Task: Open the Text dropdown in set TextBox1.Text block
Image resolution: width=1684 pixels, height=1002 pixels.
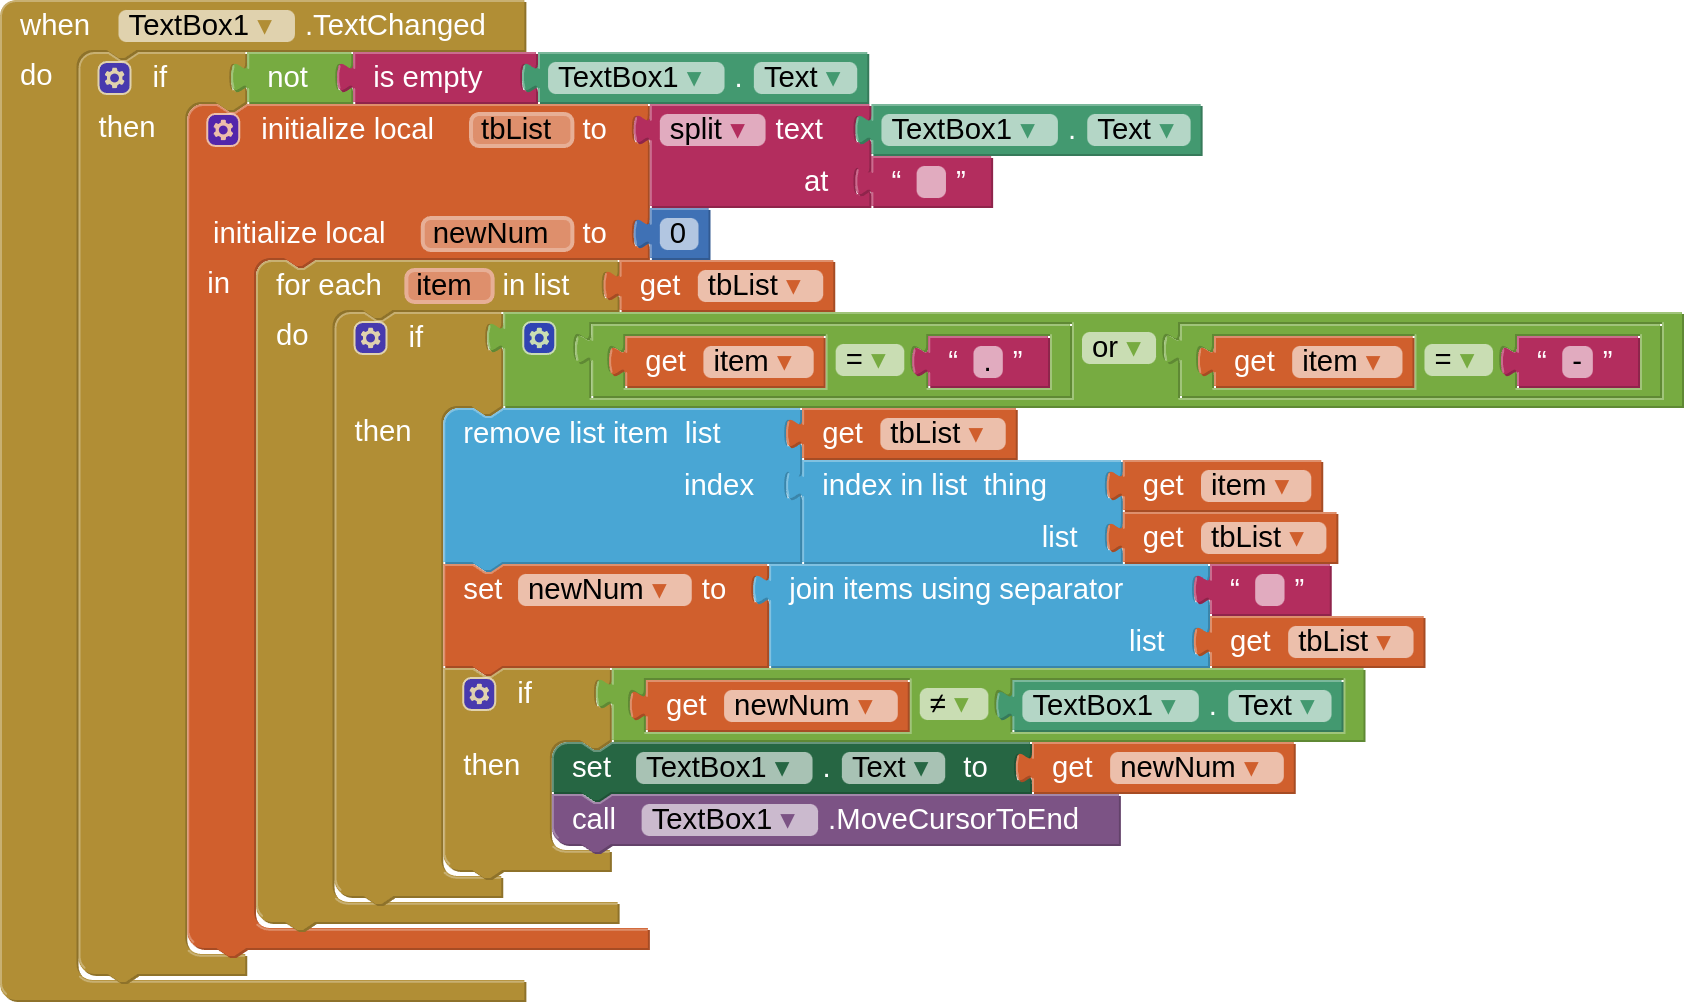Action: 920,767
